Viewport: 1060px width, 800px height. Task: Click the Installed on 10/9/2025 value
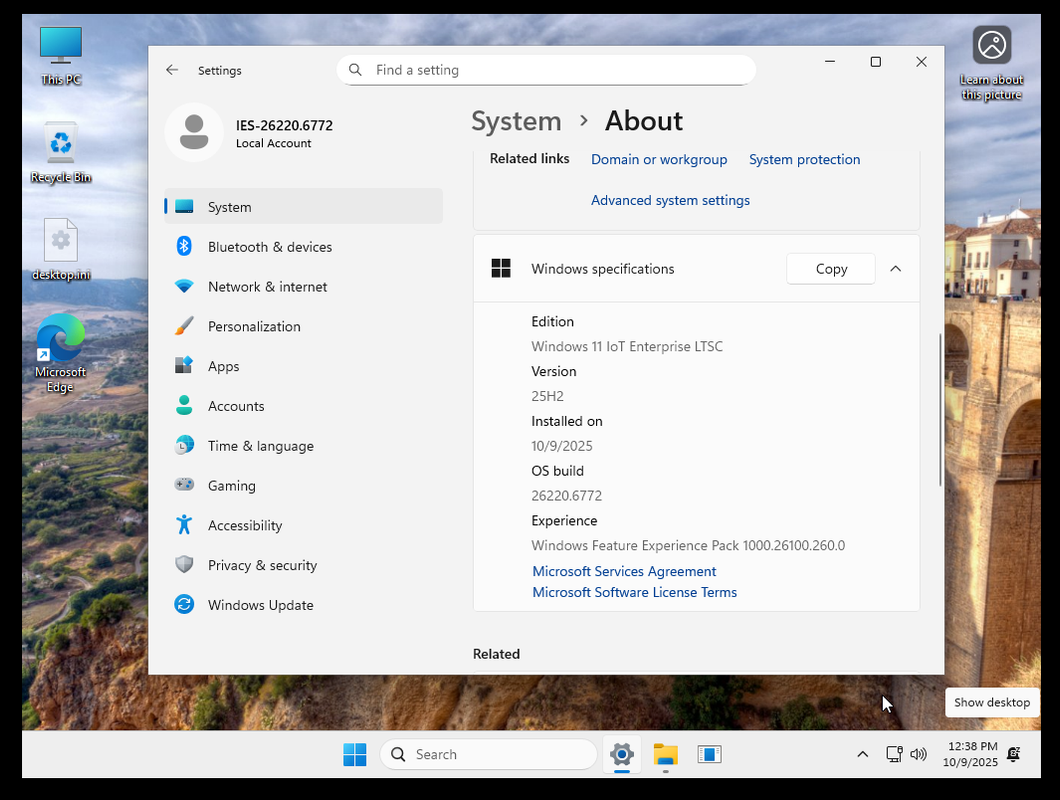coord(562,446)
